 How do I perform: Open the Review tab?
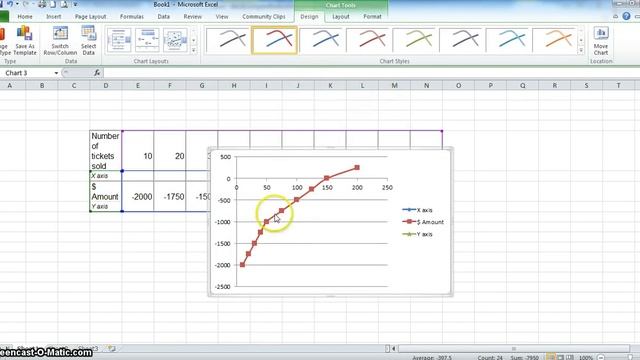coord(192,17)
